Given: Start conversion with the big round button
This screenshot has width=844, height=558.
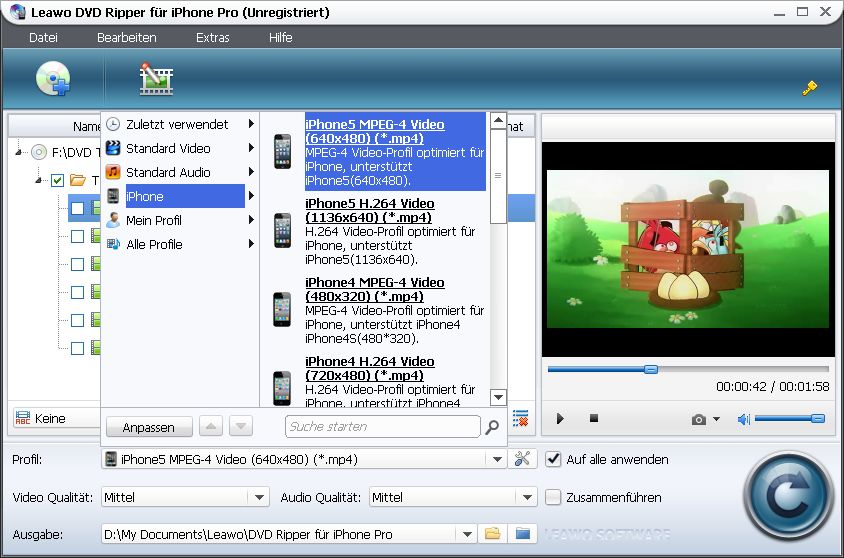Looking at the screenshot, I should click(788, 496).
